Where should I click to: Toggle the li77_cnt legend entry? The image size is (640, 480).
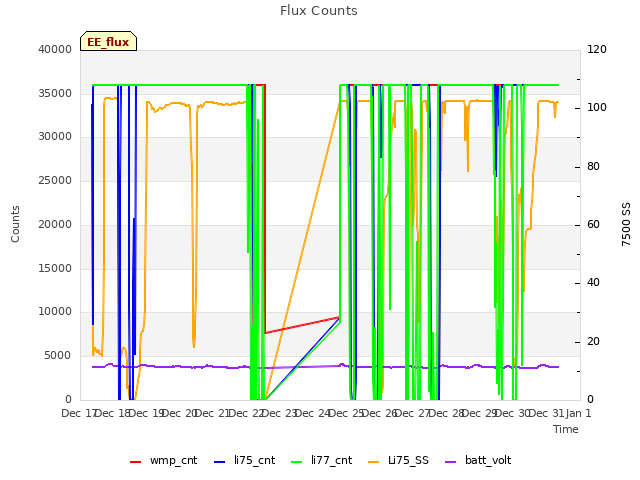tap(322, 460)
